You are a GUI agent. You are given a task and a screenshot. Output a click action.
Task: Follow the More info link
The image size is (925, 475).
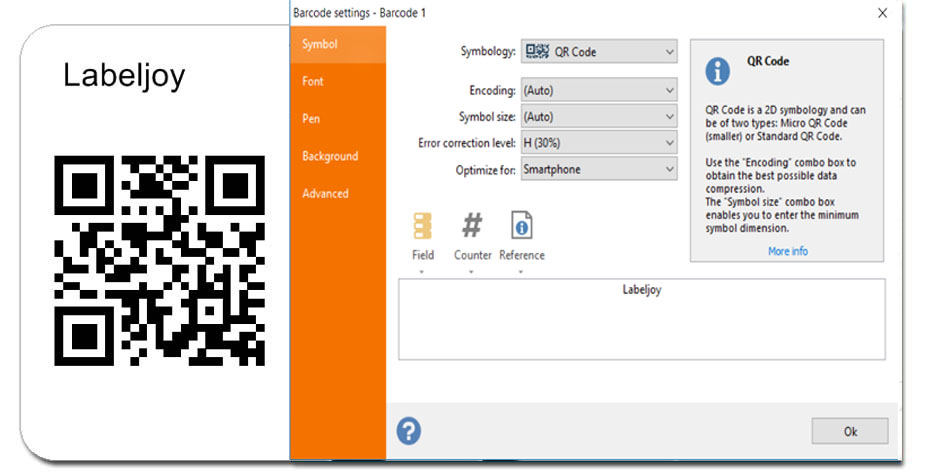click(788, 251)
